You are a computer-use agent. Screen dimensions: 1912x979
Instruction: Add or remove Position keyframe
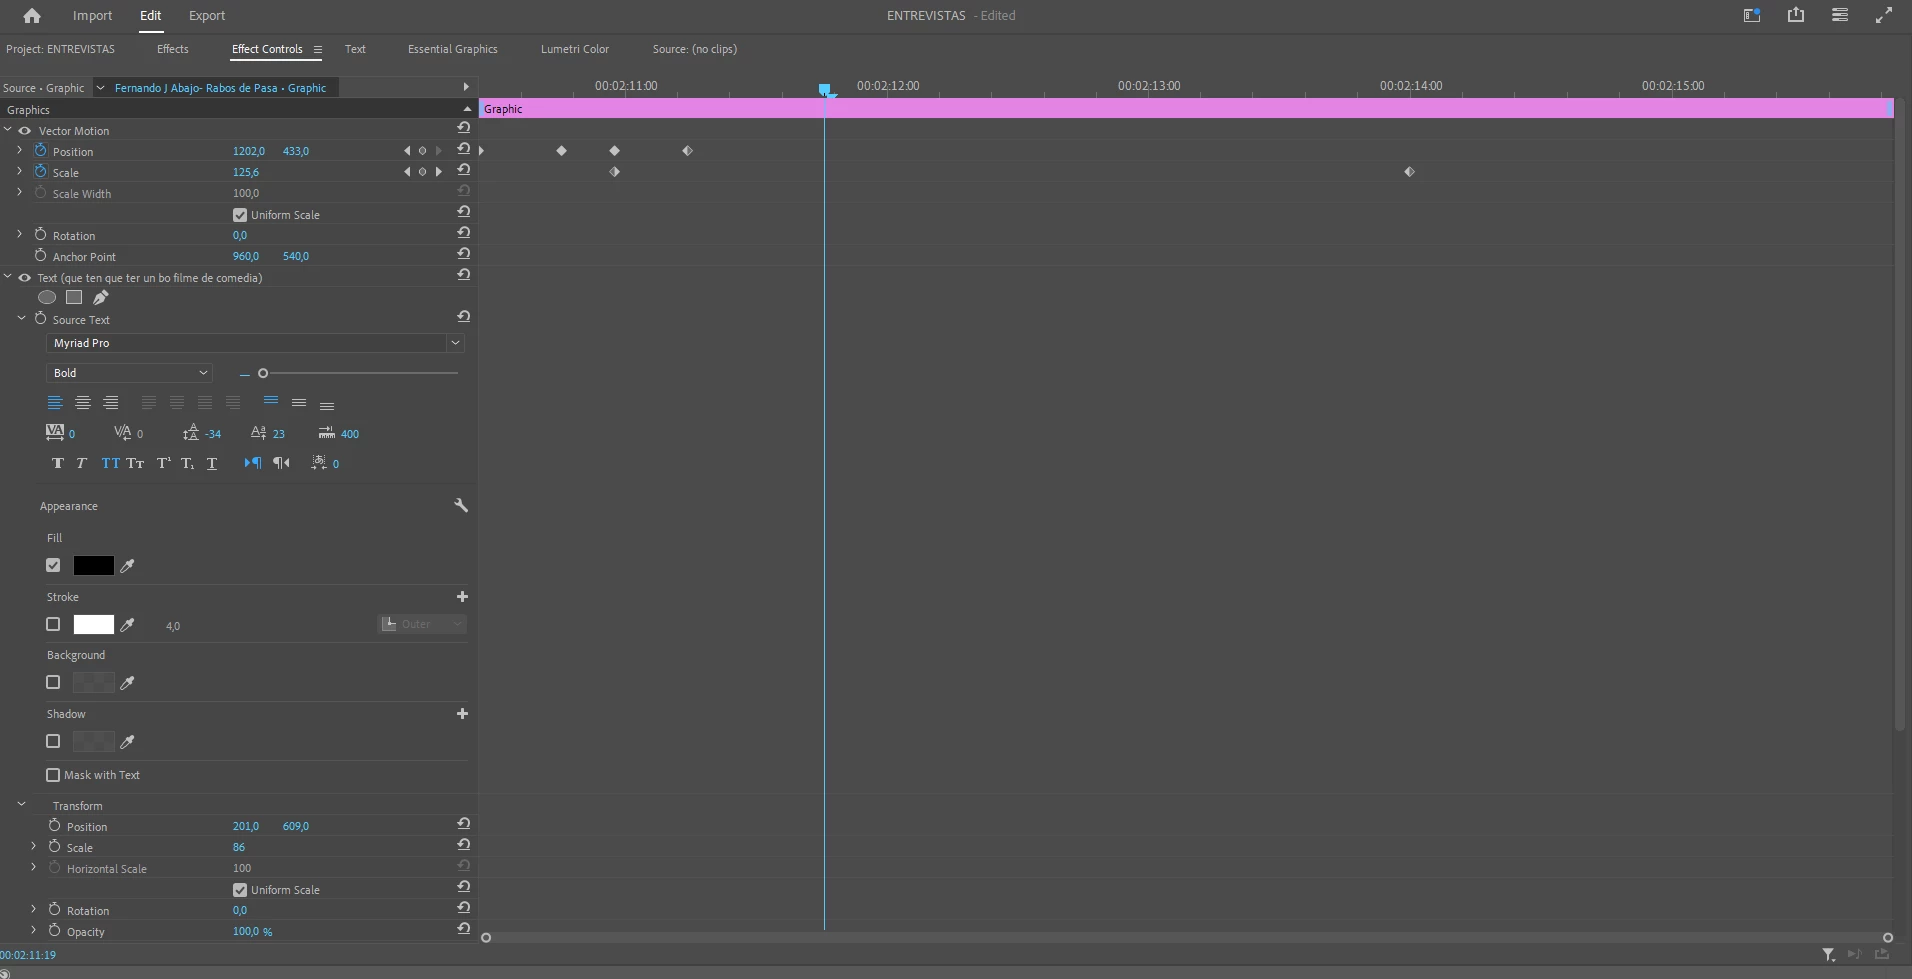[x=422, y=151]
